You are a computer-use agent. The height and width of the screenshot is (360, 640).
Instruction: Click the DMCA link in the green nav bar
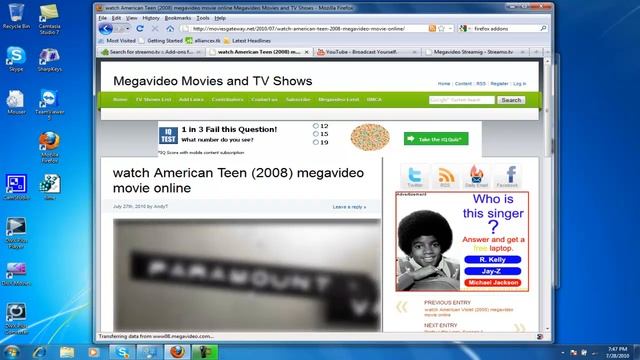[374, 100]
